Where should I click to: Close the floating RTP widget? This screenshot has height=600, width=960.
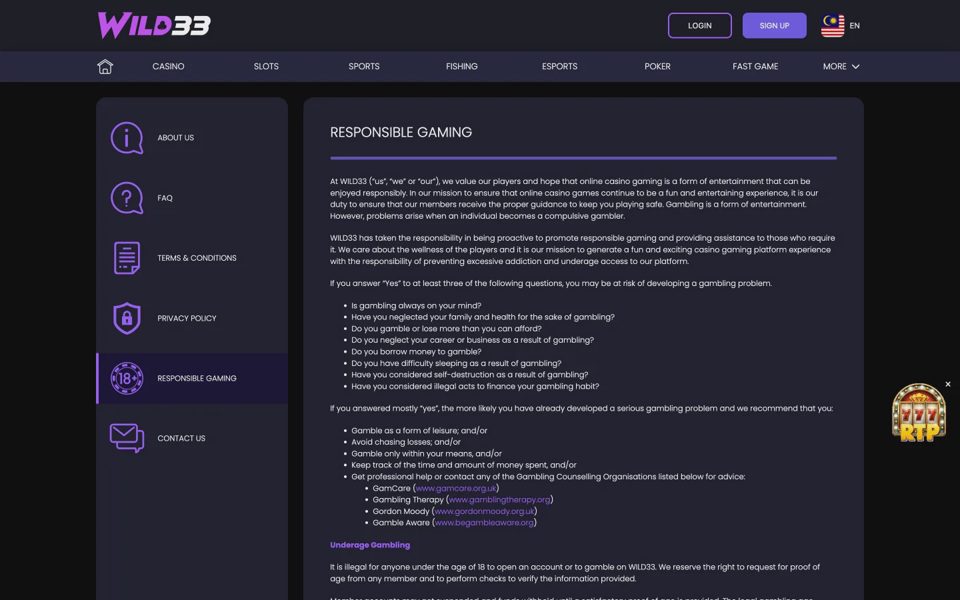coord(948,384)
